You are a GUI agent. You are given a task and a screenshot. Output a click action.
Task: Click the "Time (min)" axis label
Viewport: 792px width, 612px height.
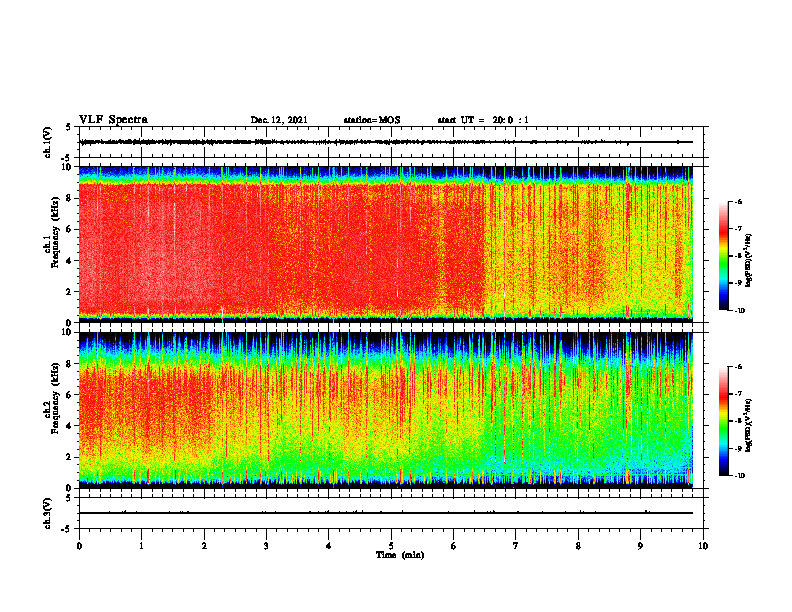400,555
